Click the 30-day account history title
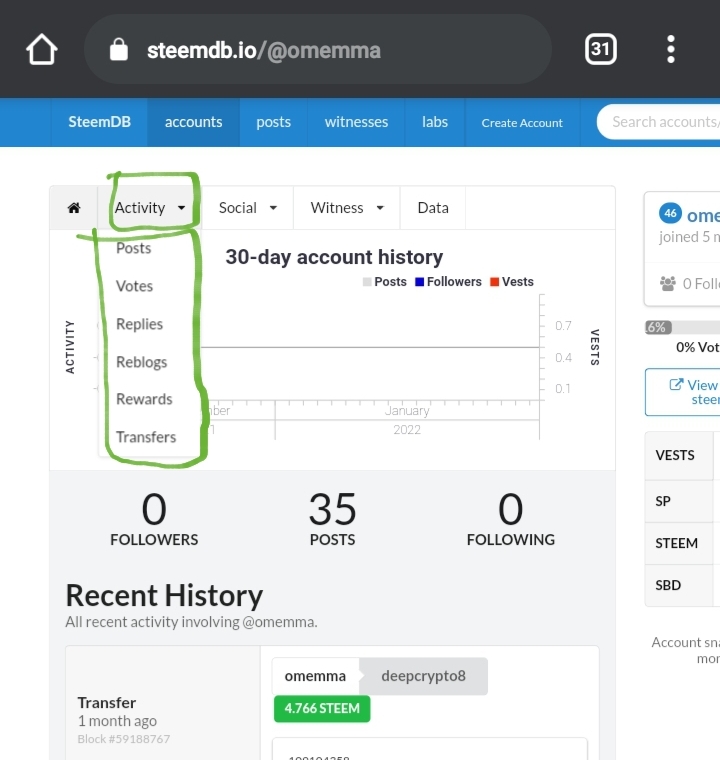This screenshot has height=760, width=720. (334, 257)
